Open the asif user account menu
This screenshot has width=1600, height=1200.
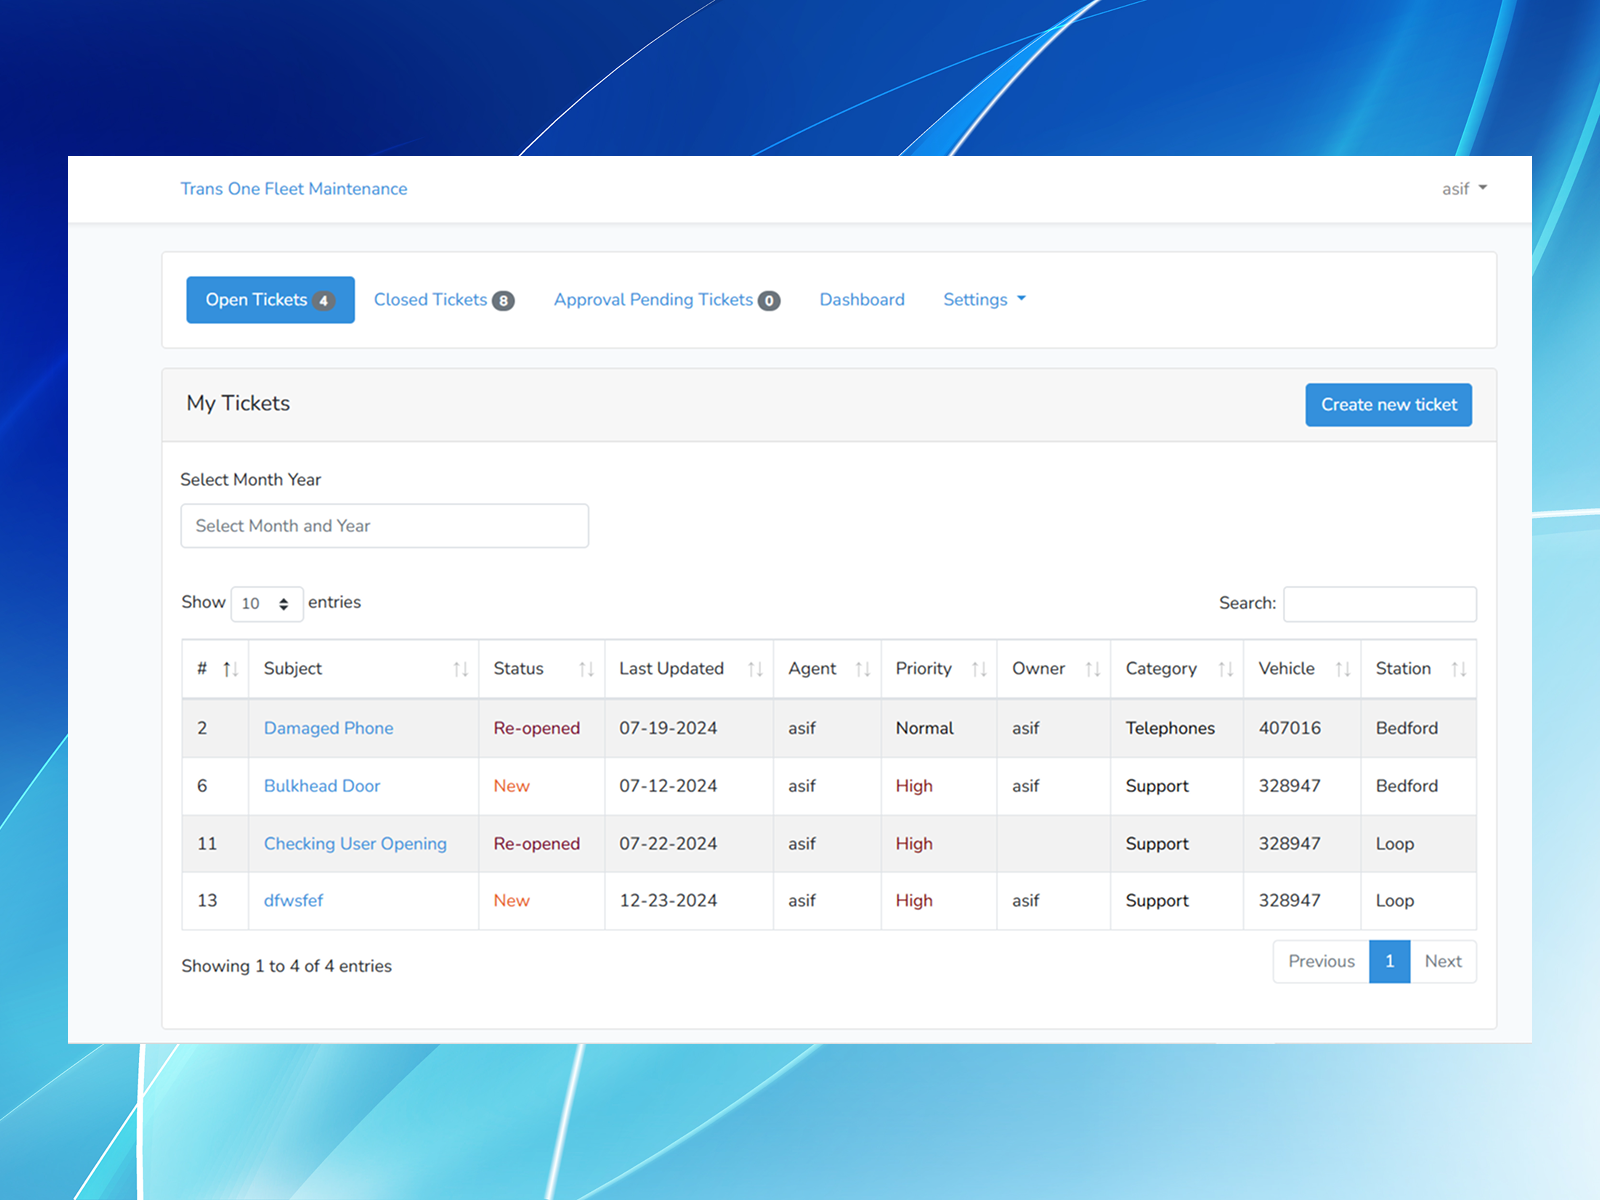pyautogui.click(x=1465, y=189)
